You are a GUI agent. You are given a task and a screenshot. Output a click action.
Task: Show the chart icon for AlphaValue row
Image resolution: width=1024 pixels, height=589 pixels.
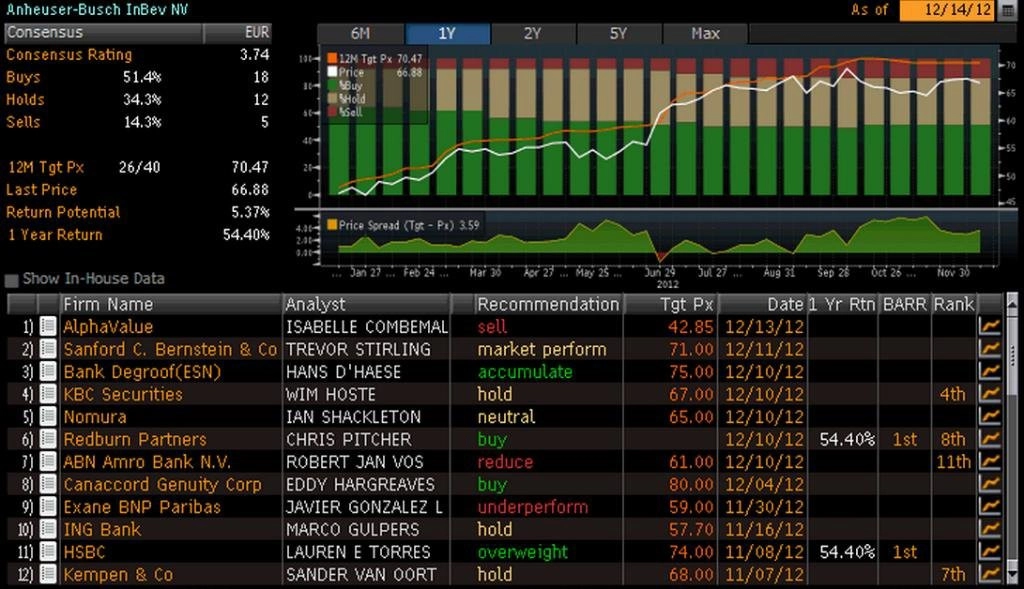click(x=990, y=326)
